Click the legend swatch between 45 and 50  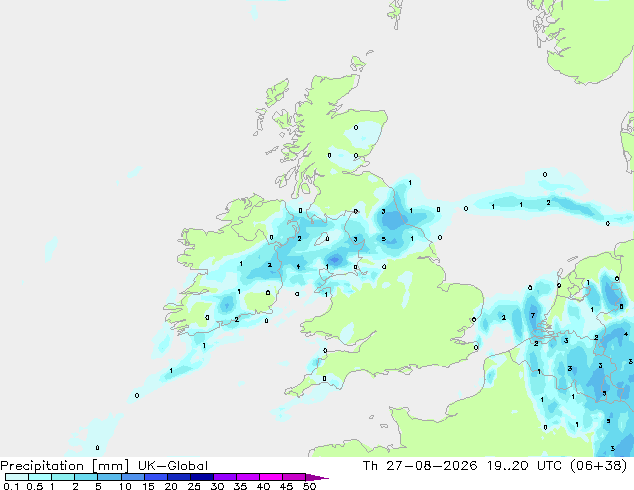click(294, 477)
